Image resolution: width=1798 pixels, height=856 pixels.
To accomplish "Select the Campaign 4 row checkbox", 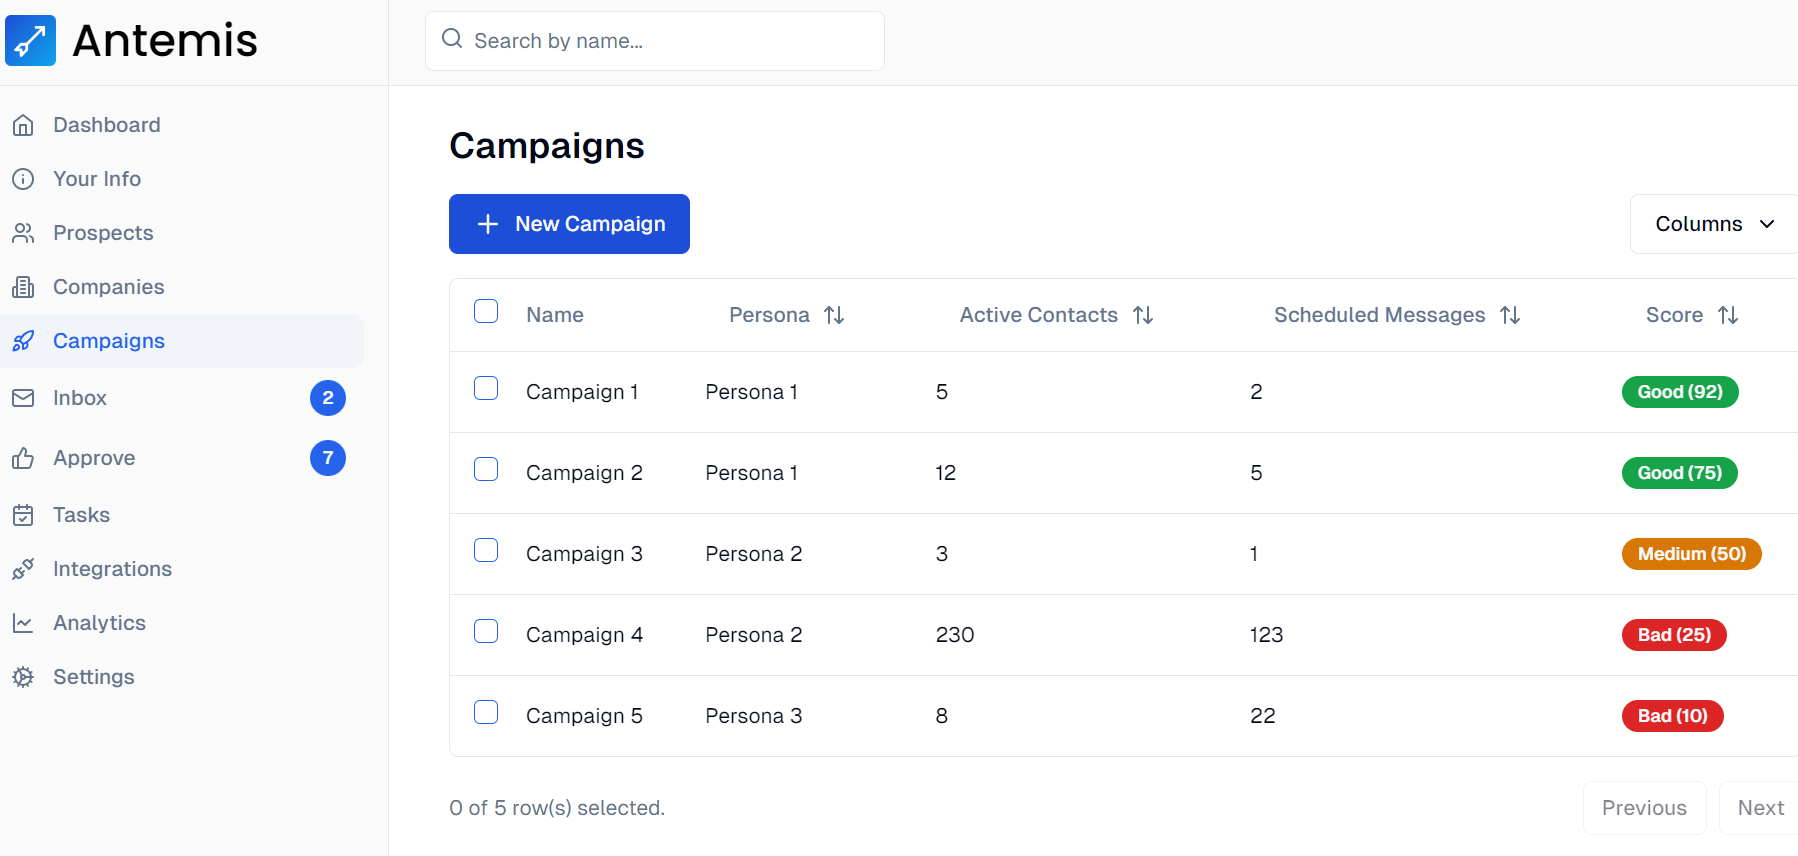I will pos(486,631).
